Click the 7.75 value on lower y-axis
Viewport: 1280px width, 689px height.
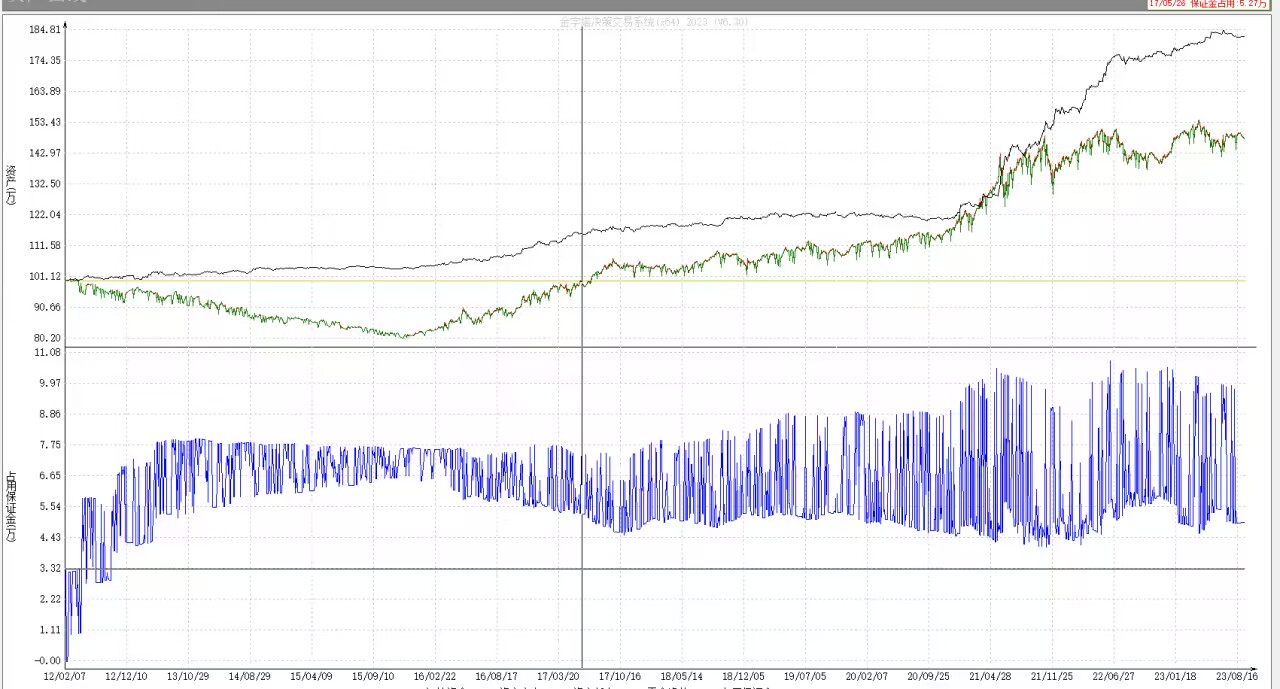point(48,445)
